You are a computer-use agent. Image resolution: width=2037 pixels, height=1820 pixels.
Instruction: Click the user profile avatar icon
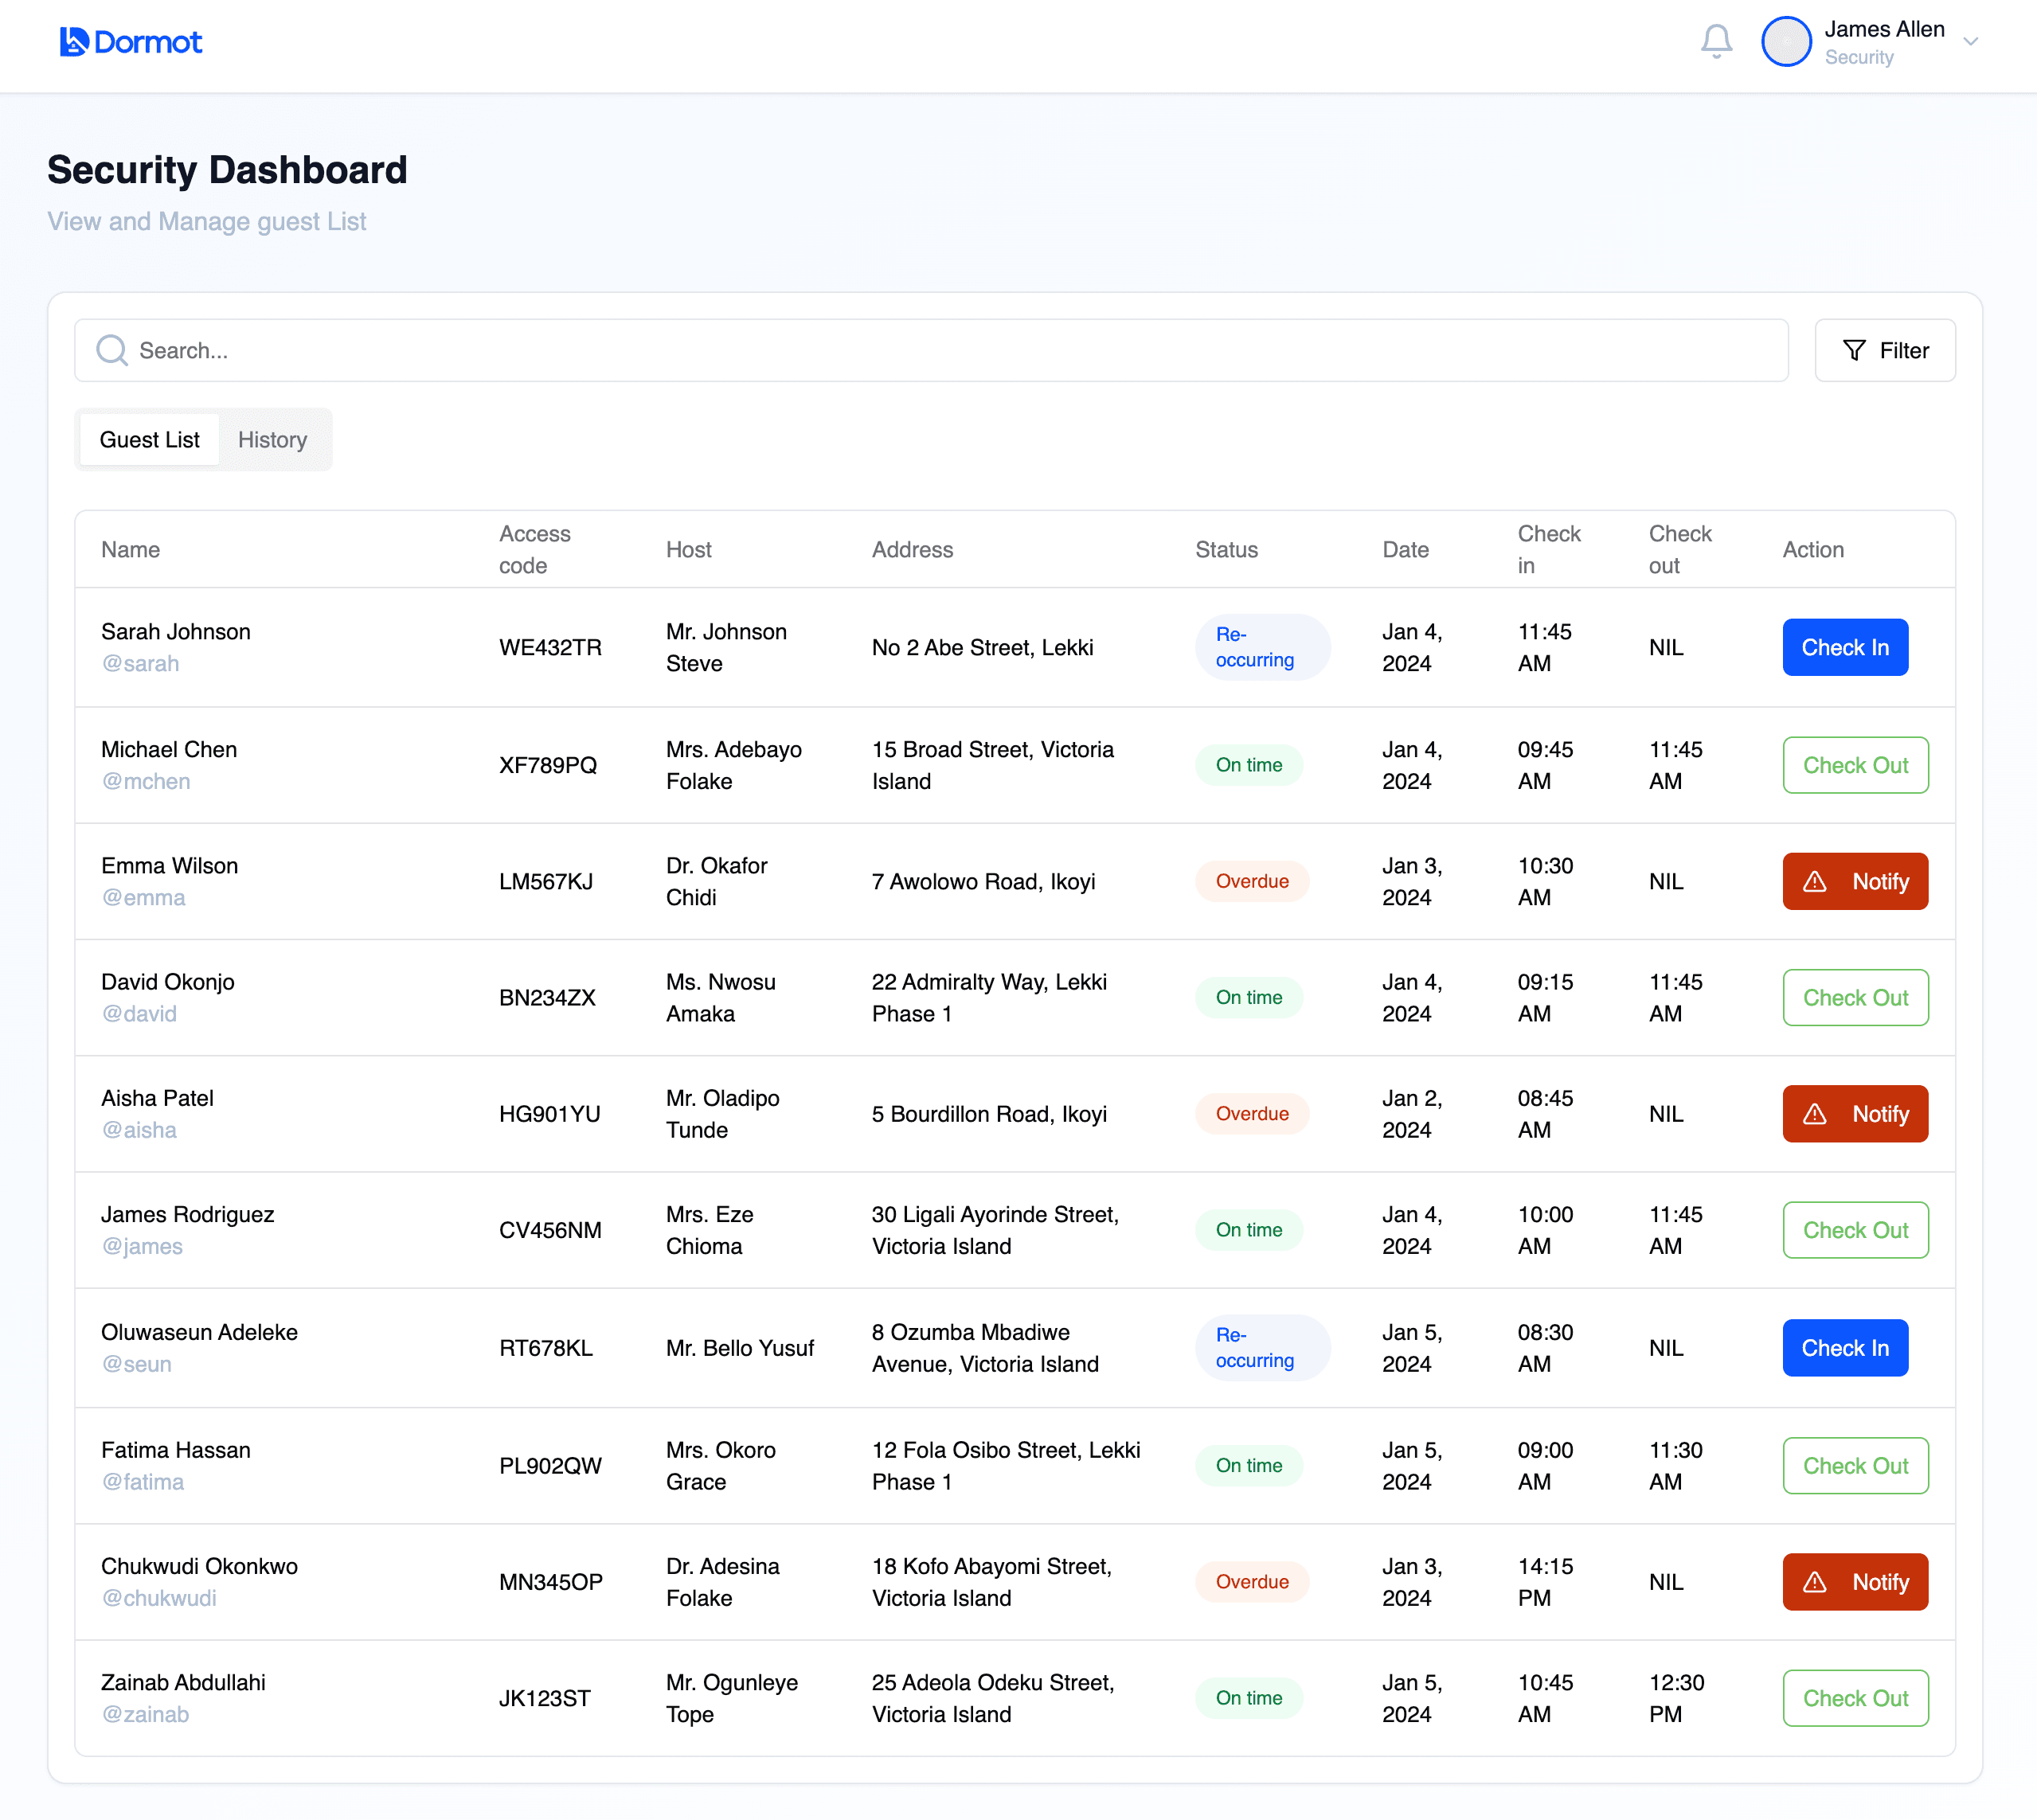click(x=1785, y=42)
